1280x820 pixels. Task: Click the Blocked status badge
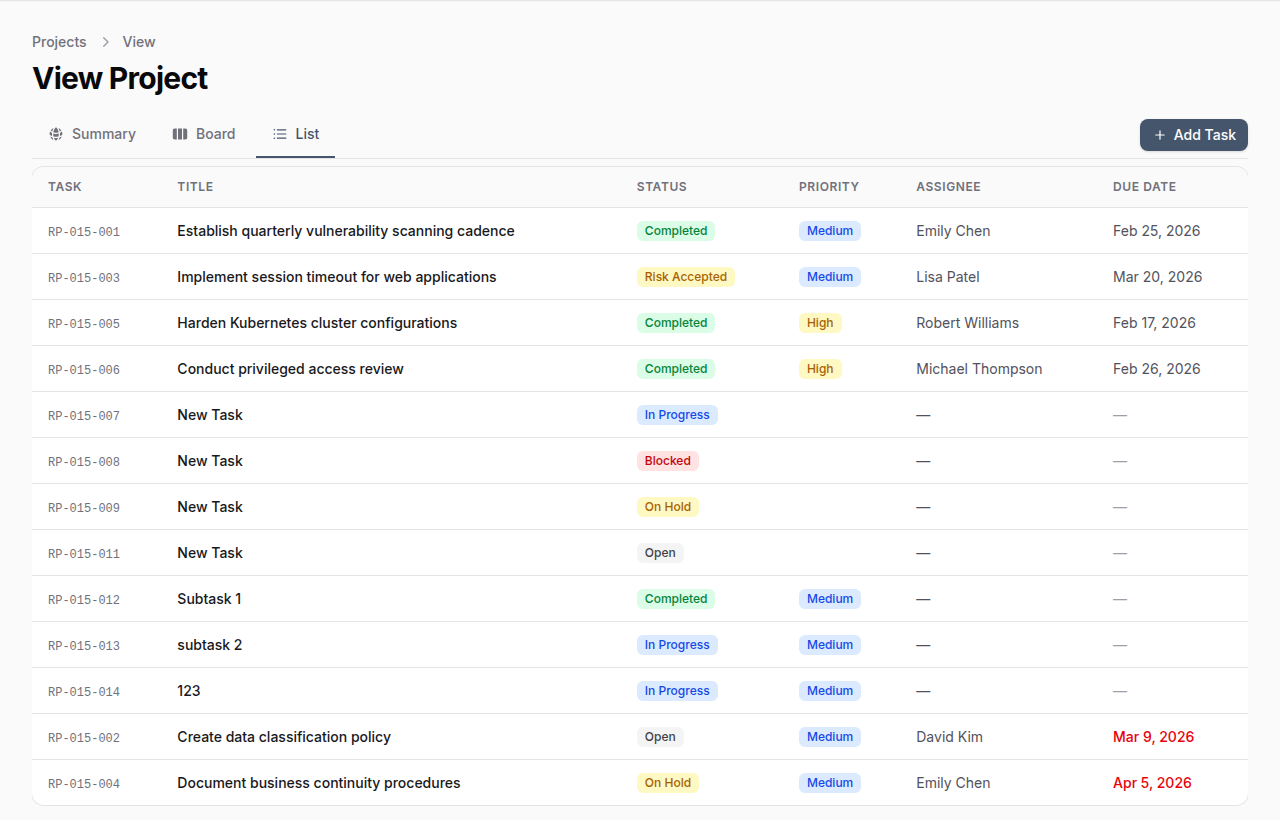pyautogui.click(x=667, y=461)
